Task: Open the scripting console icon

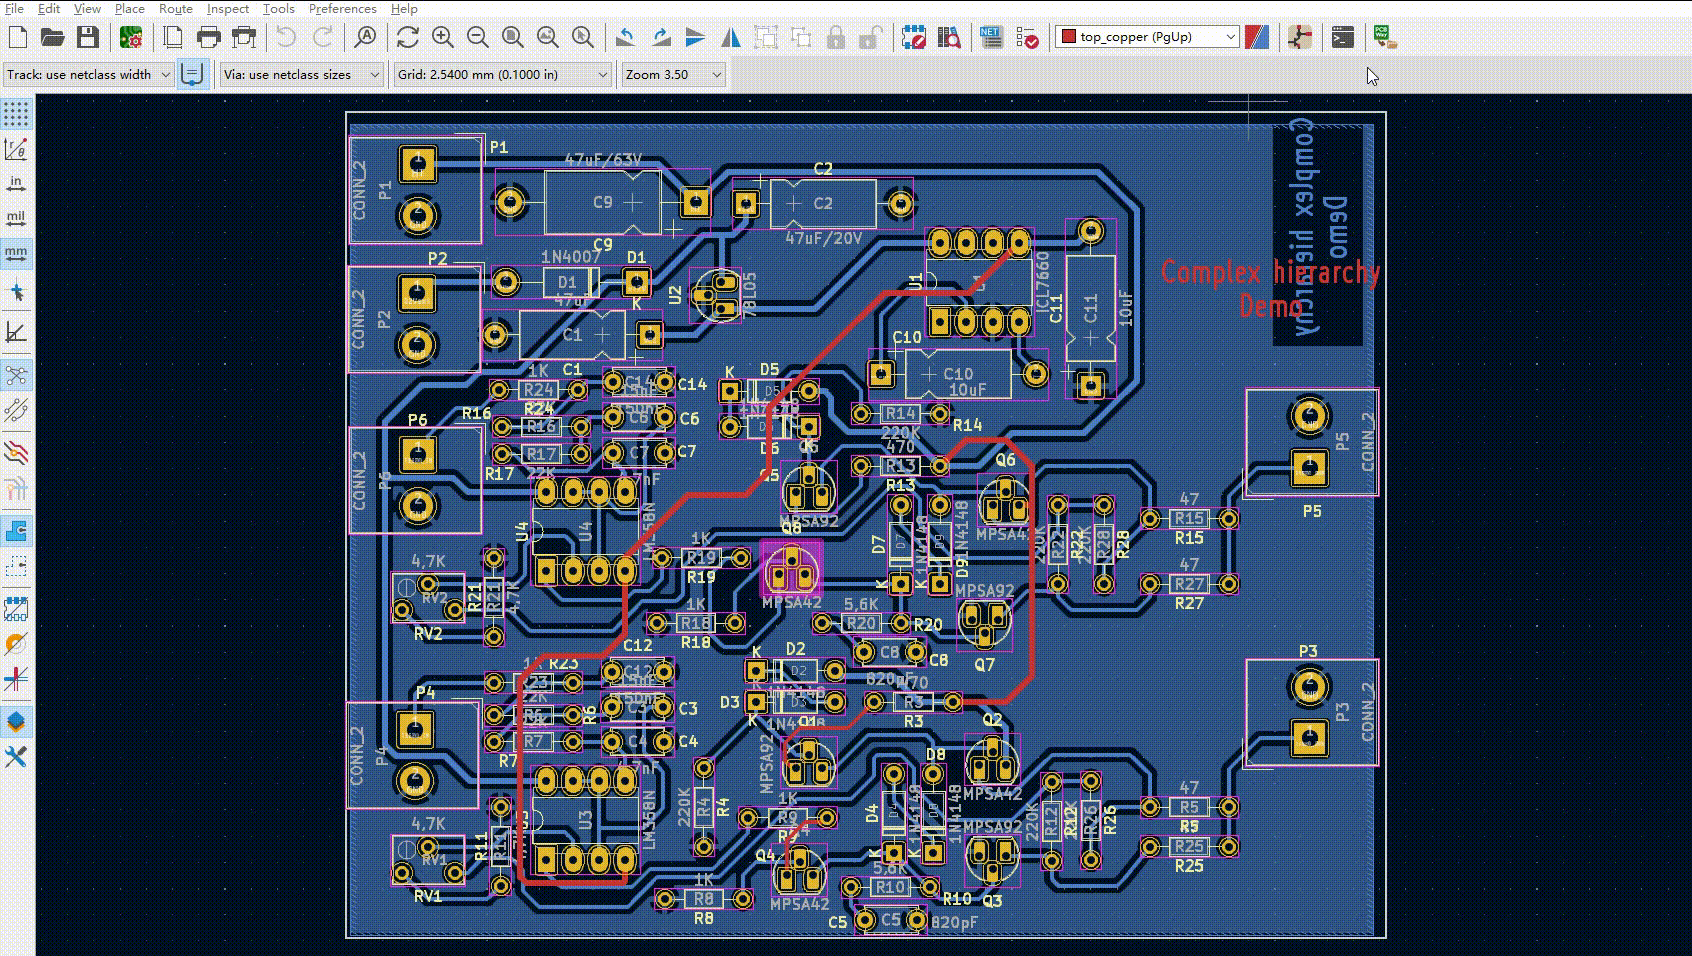Action: [1342, 38]
